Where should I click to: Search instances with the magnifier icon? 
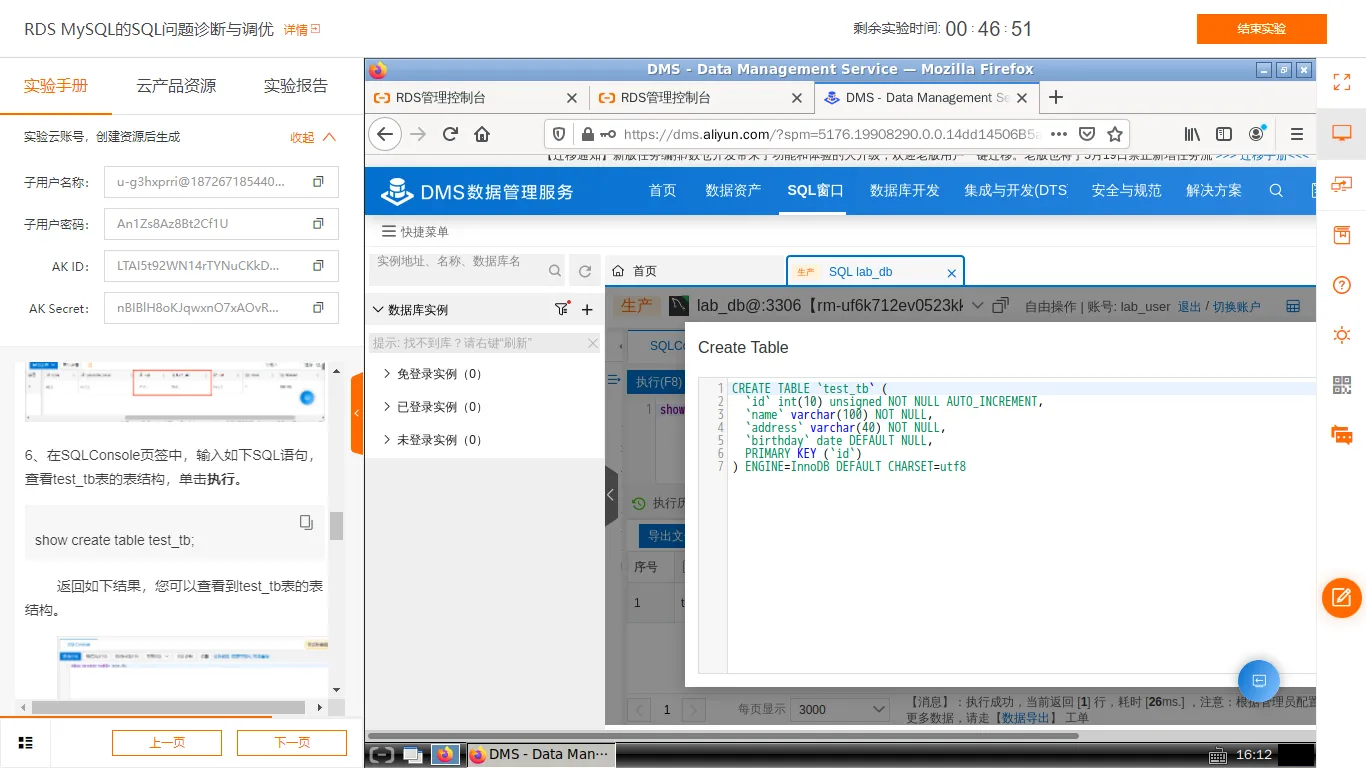coord(555,270)
